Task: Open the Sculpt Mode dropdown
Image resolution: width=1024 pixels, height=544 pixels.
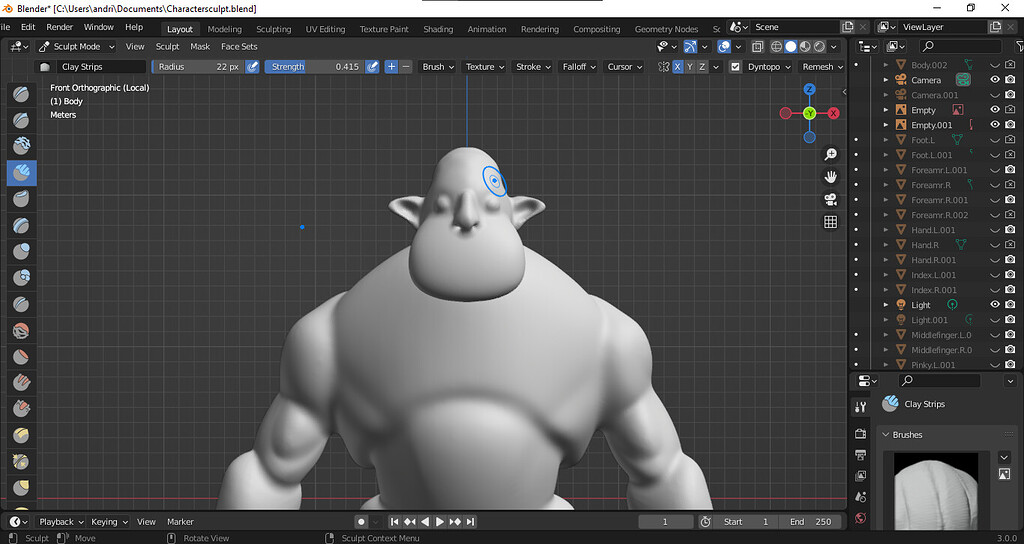Action: coord(76,46)
